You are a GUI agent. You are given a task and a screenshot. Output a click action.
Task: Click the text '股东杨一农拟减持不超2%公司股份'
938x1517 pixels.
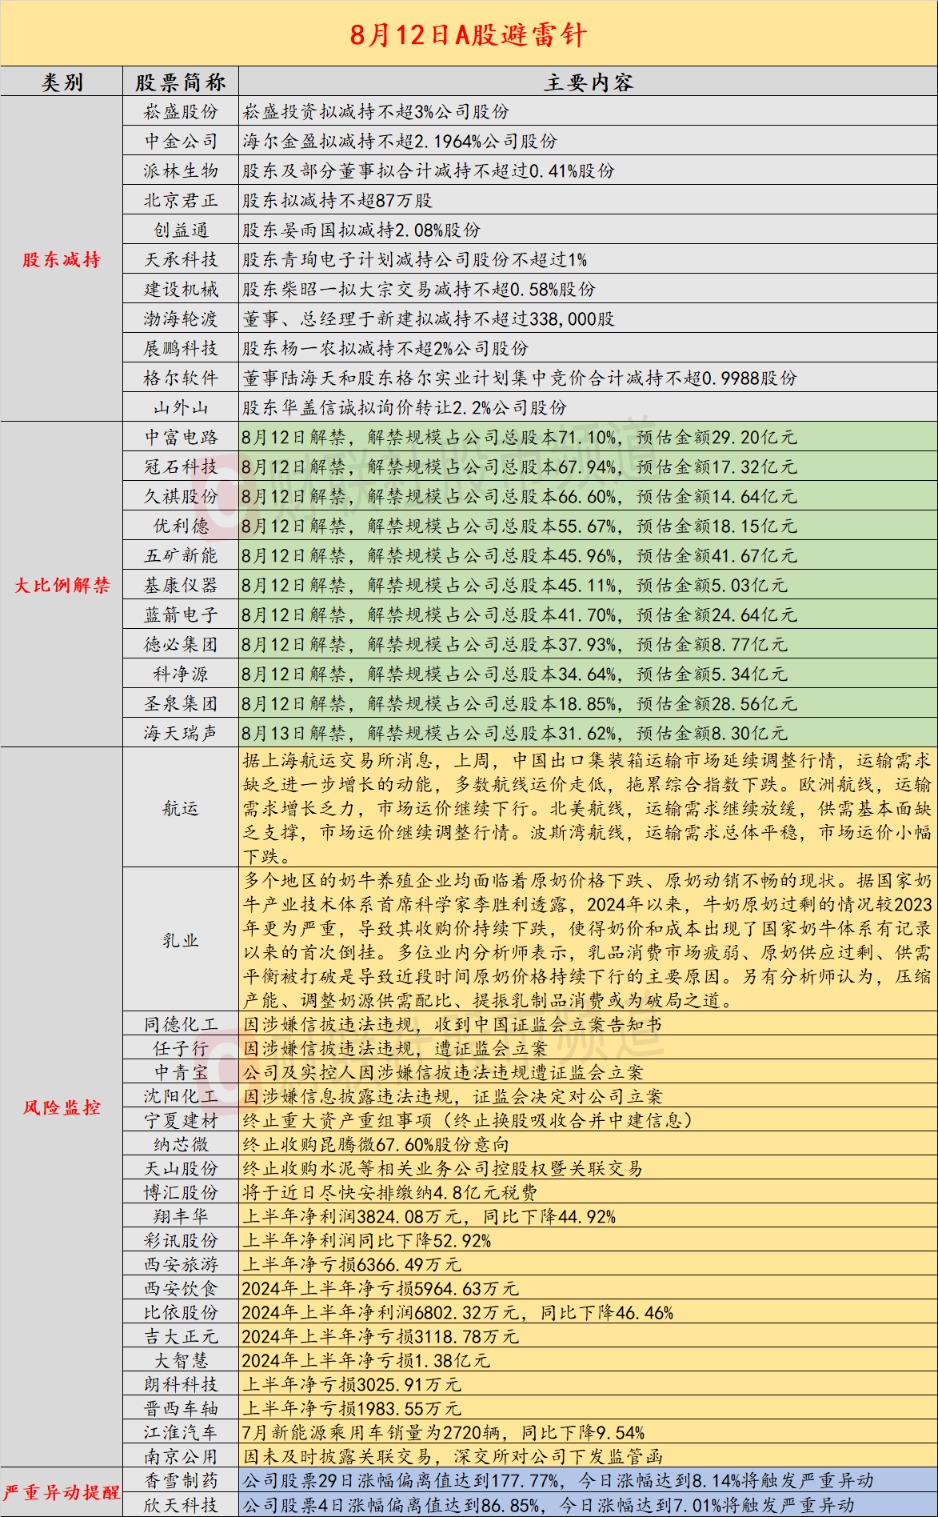(x=386, y=348)
